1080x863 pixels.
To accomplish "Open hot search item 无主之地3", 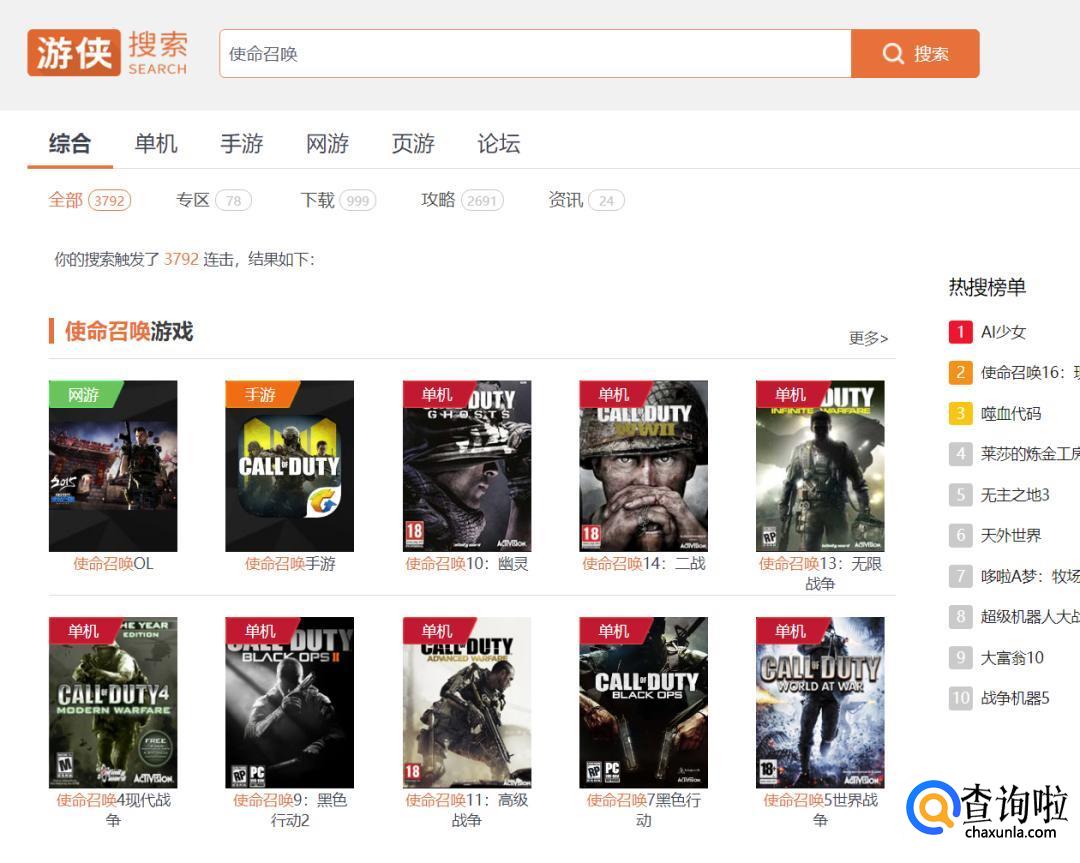I will (x=1015, y=495).
